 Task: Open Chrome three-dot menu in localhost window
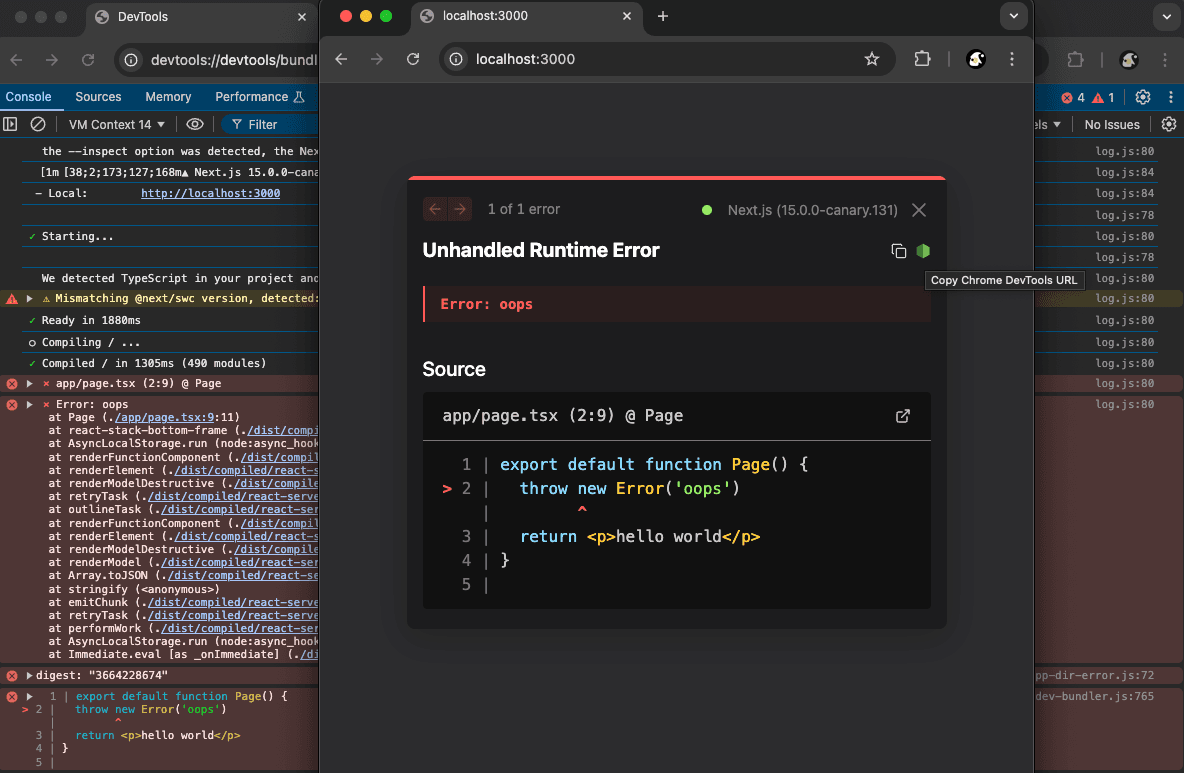(x=1012, y=59)
